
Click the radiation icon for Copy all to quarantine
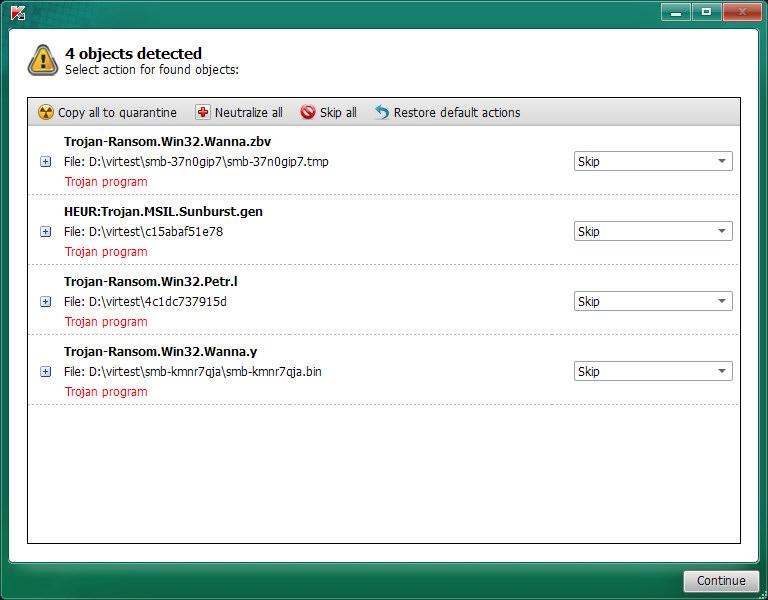46,113
